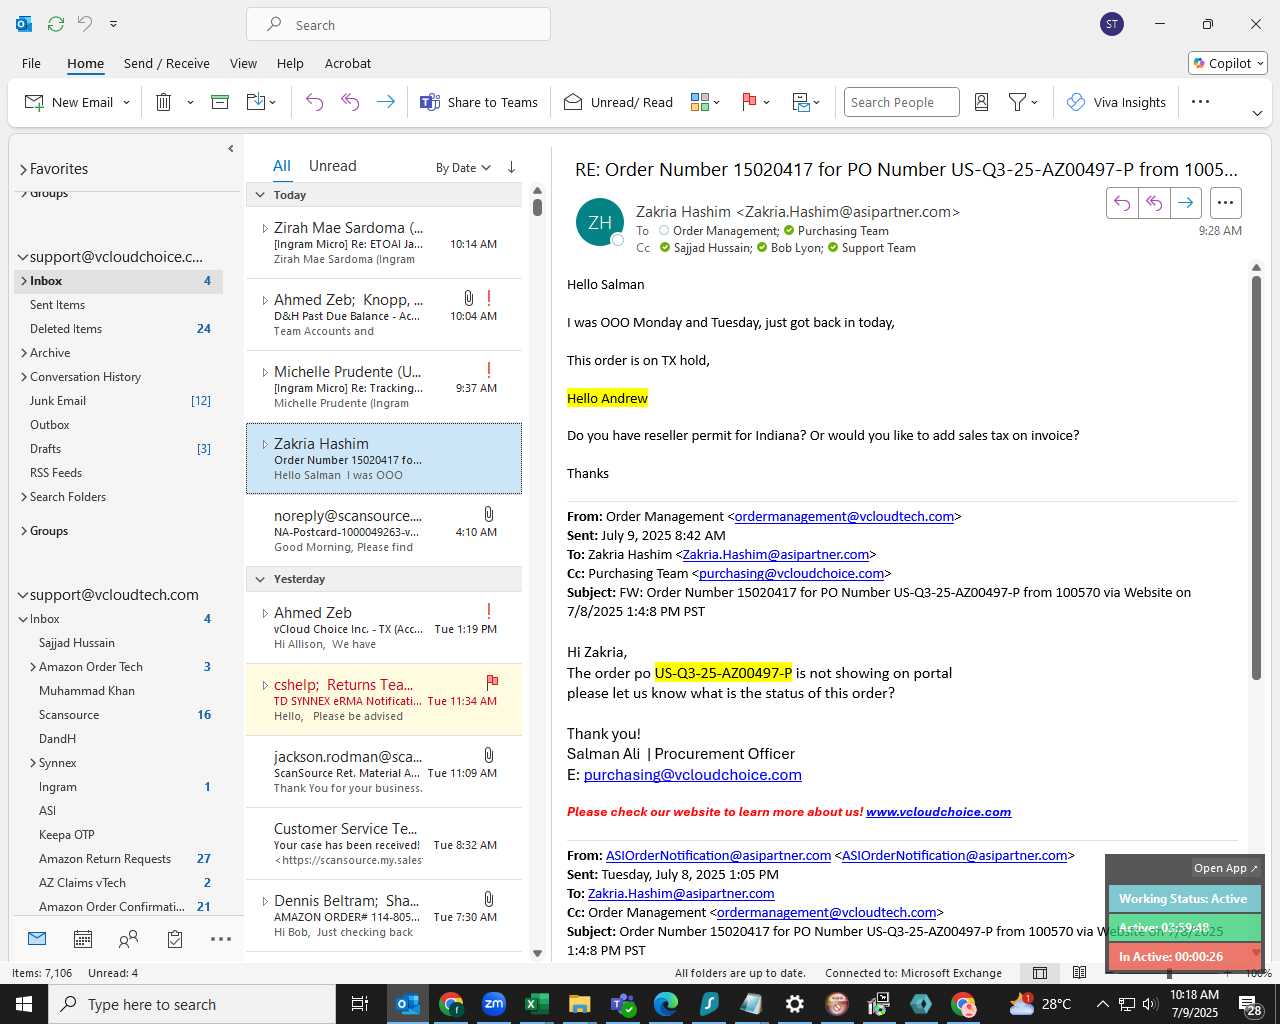Archive the selected message
This screenshot has width=1280, height=1024.
[x=220, y=102]
